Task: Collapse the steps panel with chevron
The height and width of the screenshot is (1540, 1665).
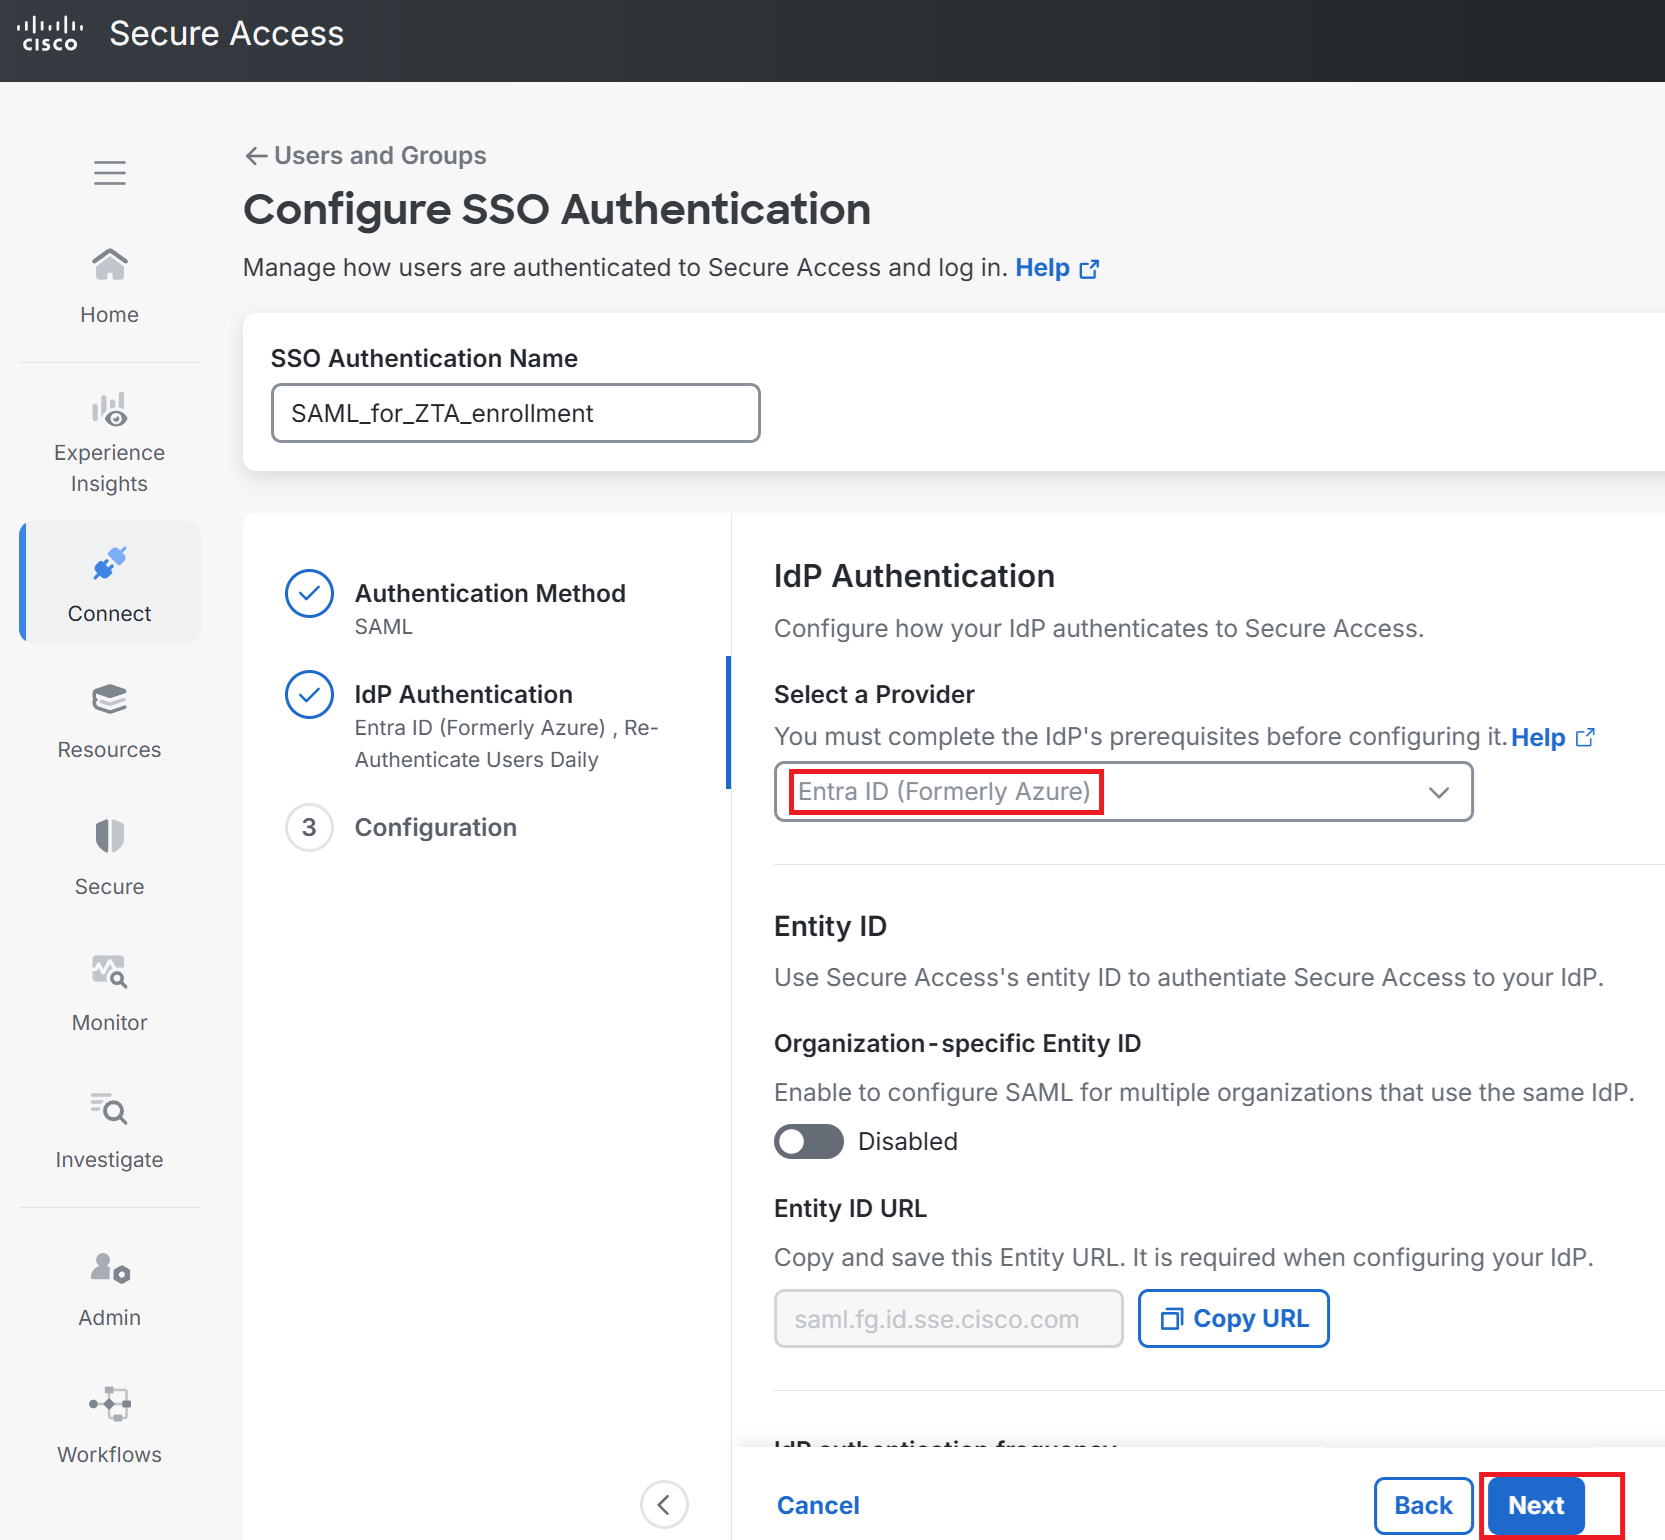Action: coord(664,1504)
